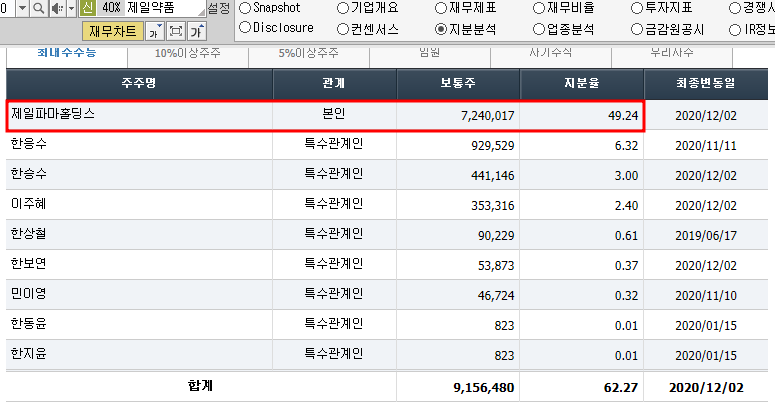Click ownership ratio 6.32
Viewport: 775px width, 407px height.
coord(626,146)
